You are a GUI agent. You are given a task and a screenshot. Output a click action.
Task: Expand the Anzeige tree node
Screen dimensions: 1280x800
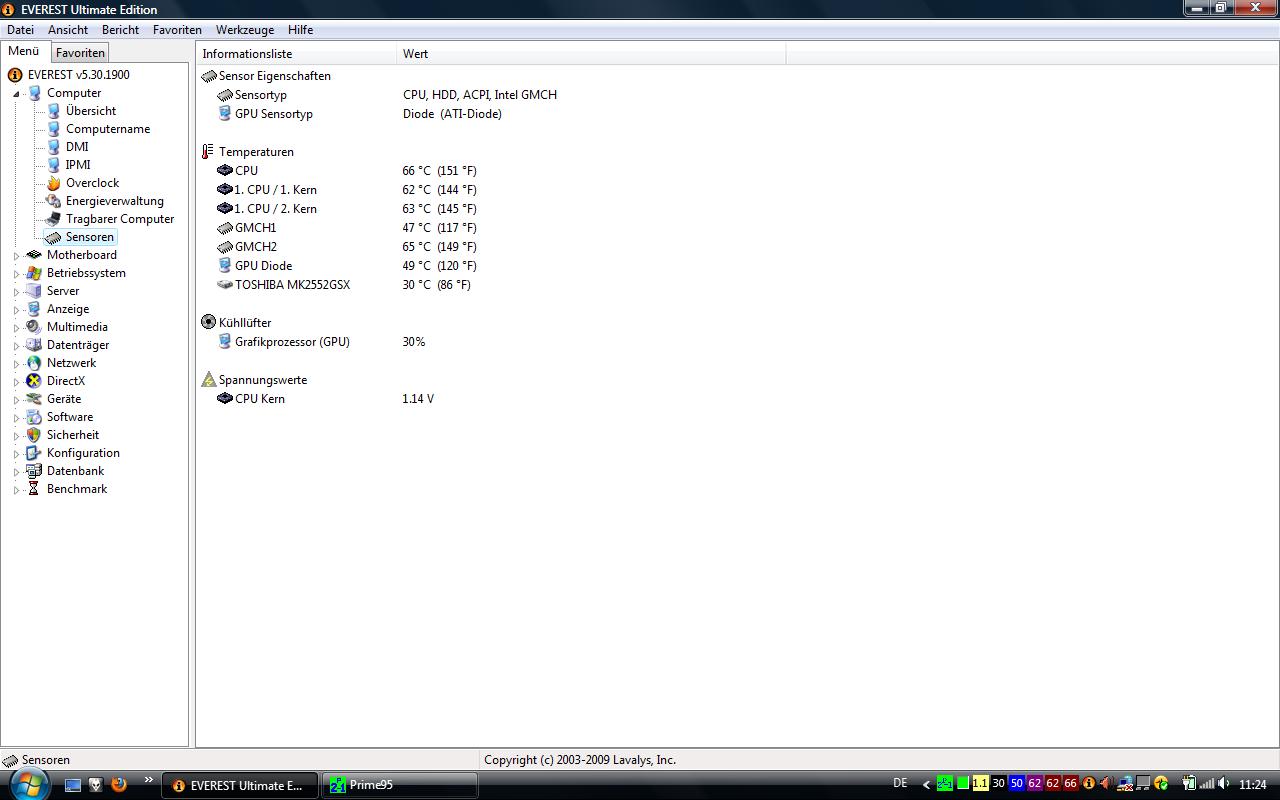pos(17,309)
